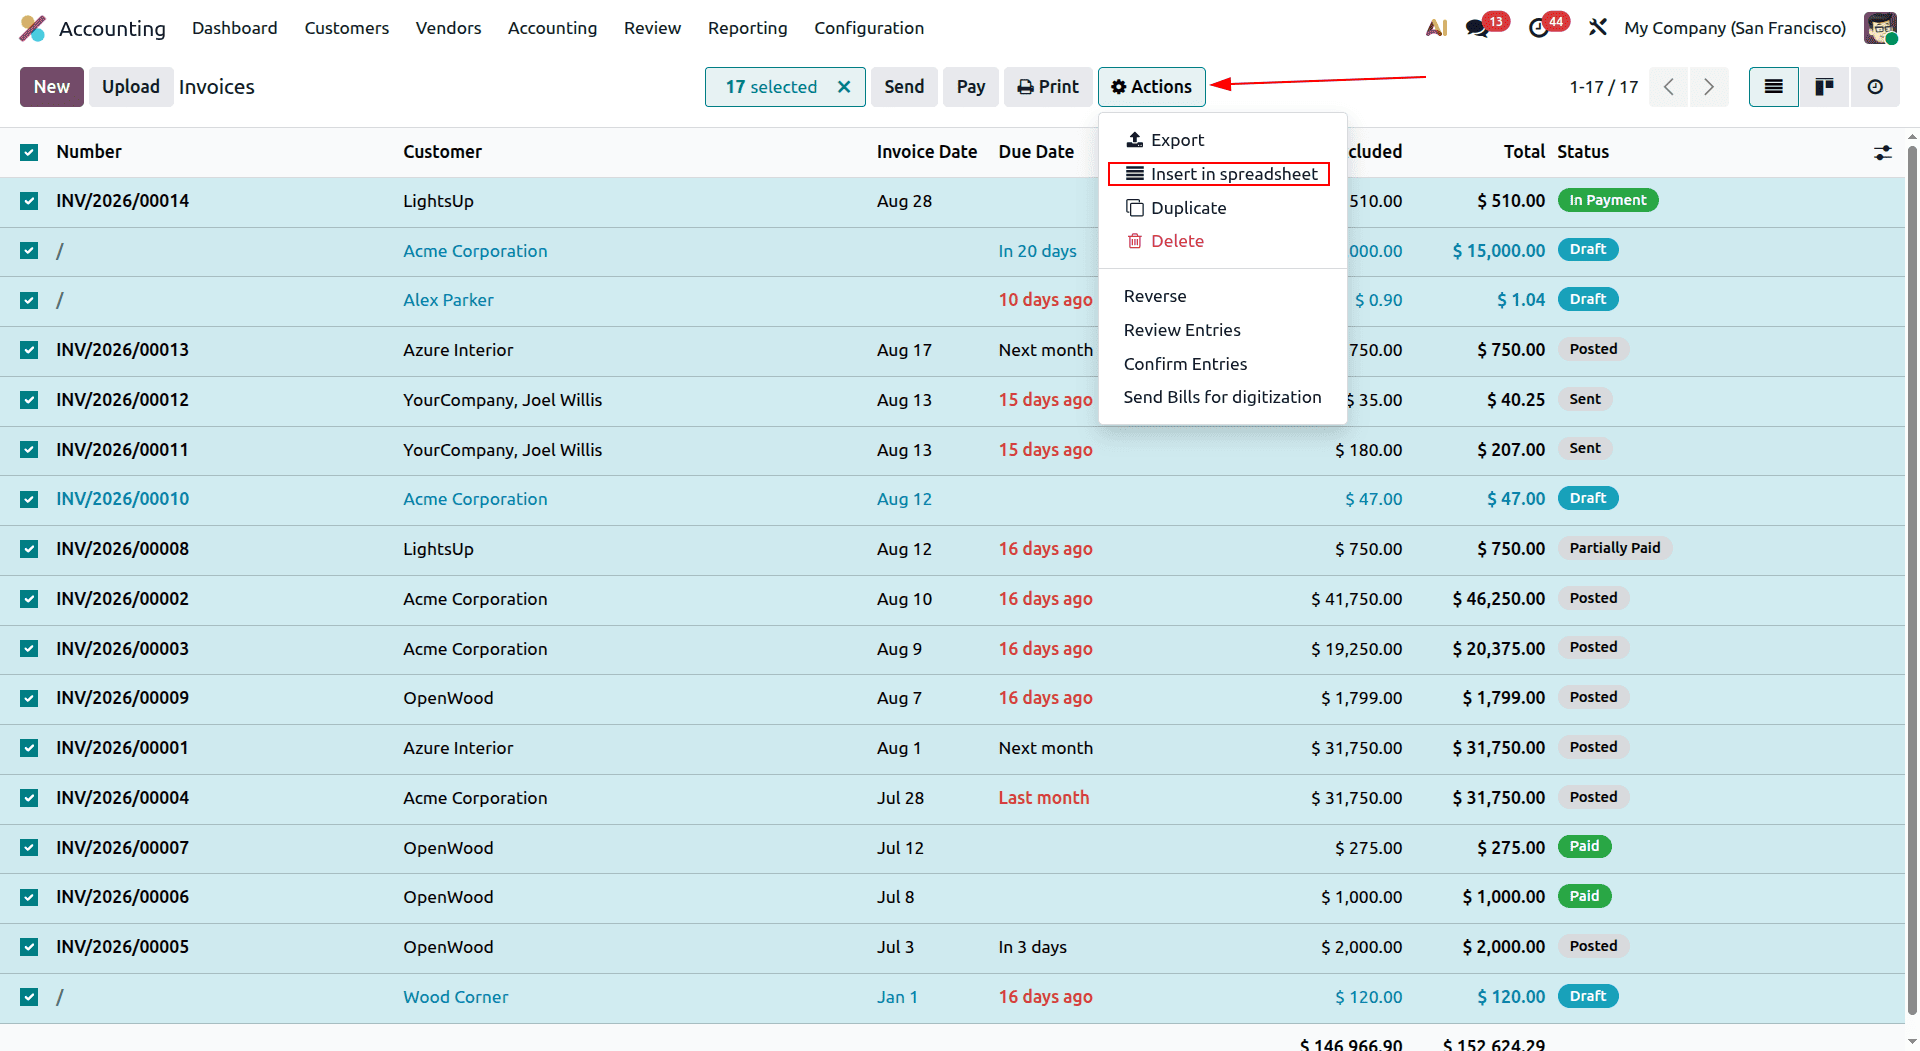Uncheck the INV/2026/00012 row checkbox

(x=29, y=400)
